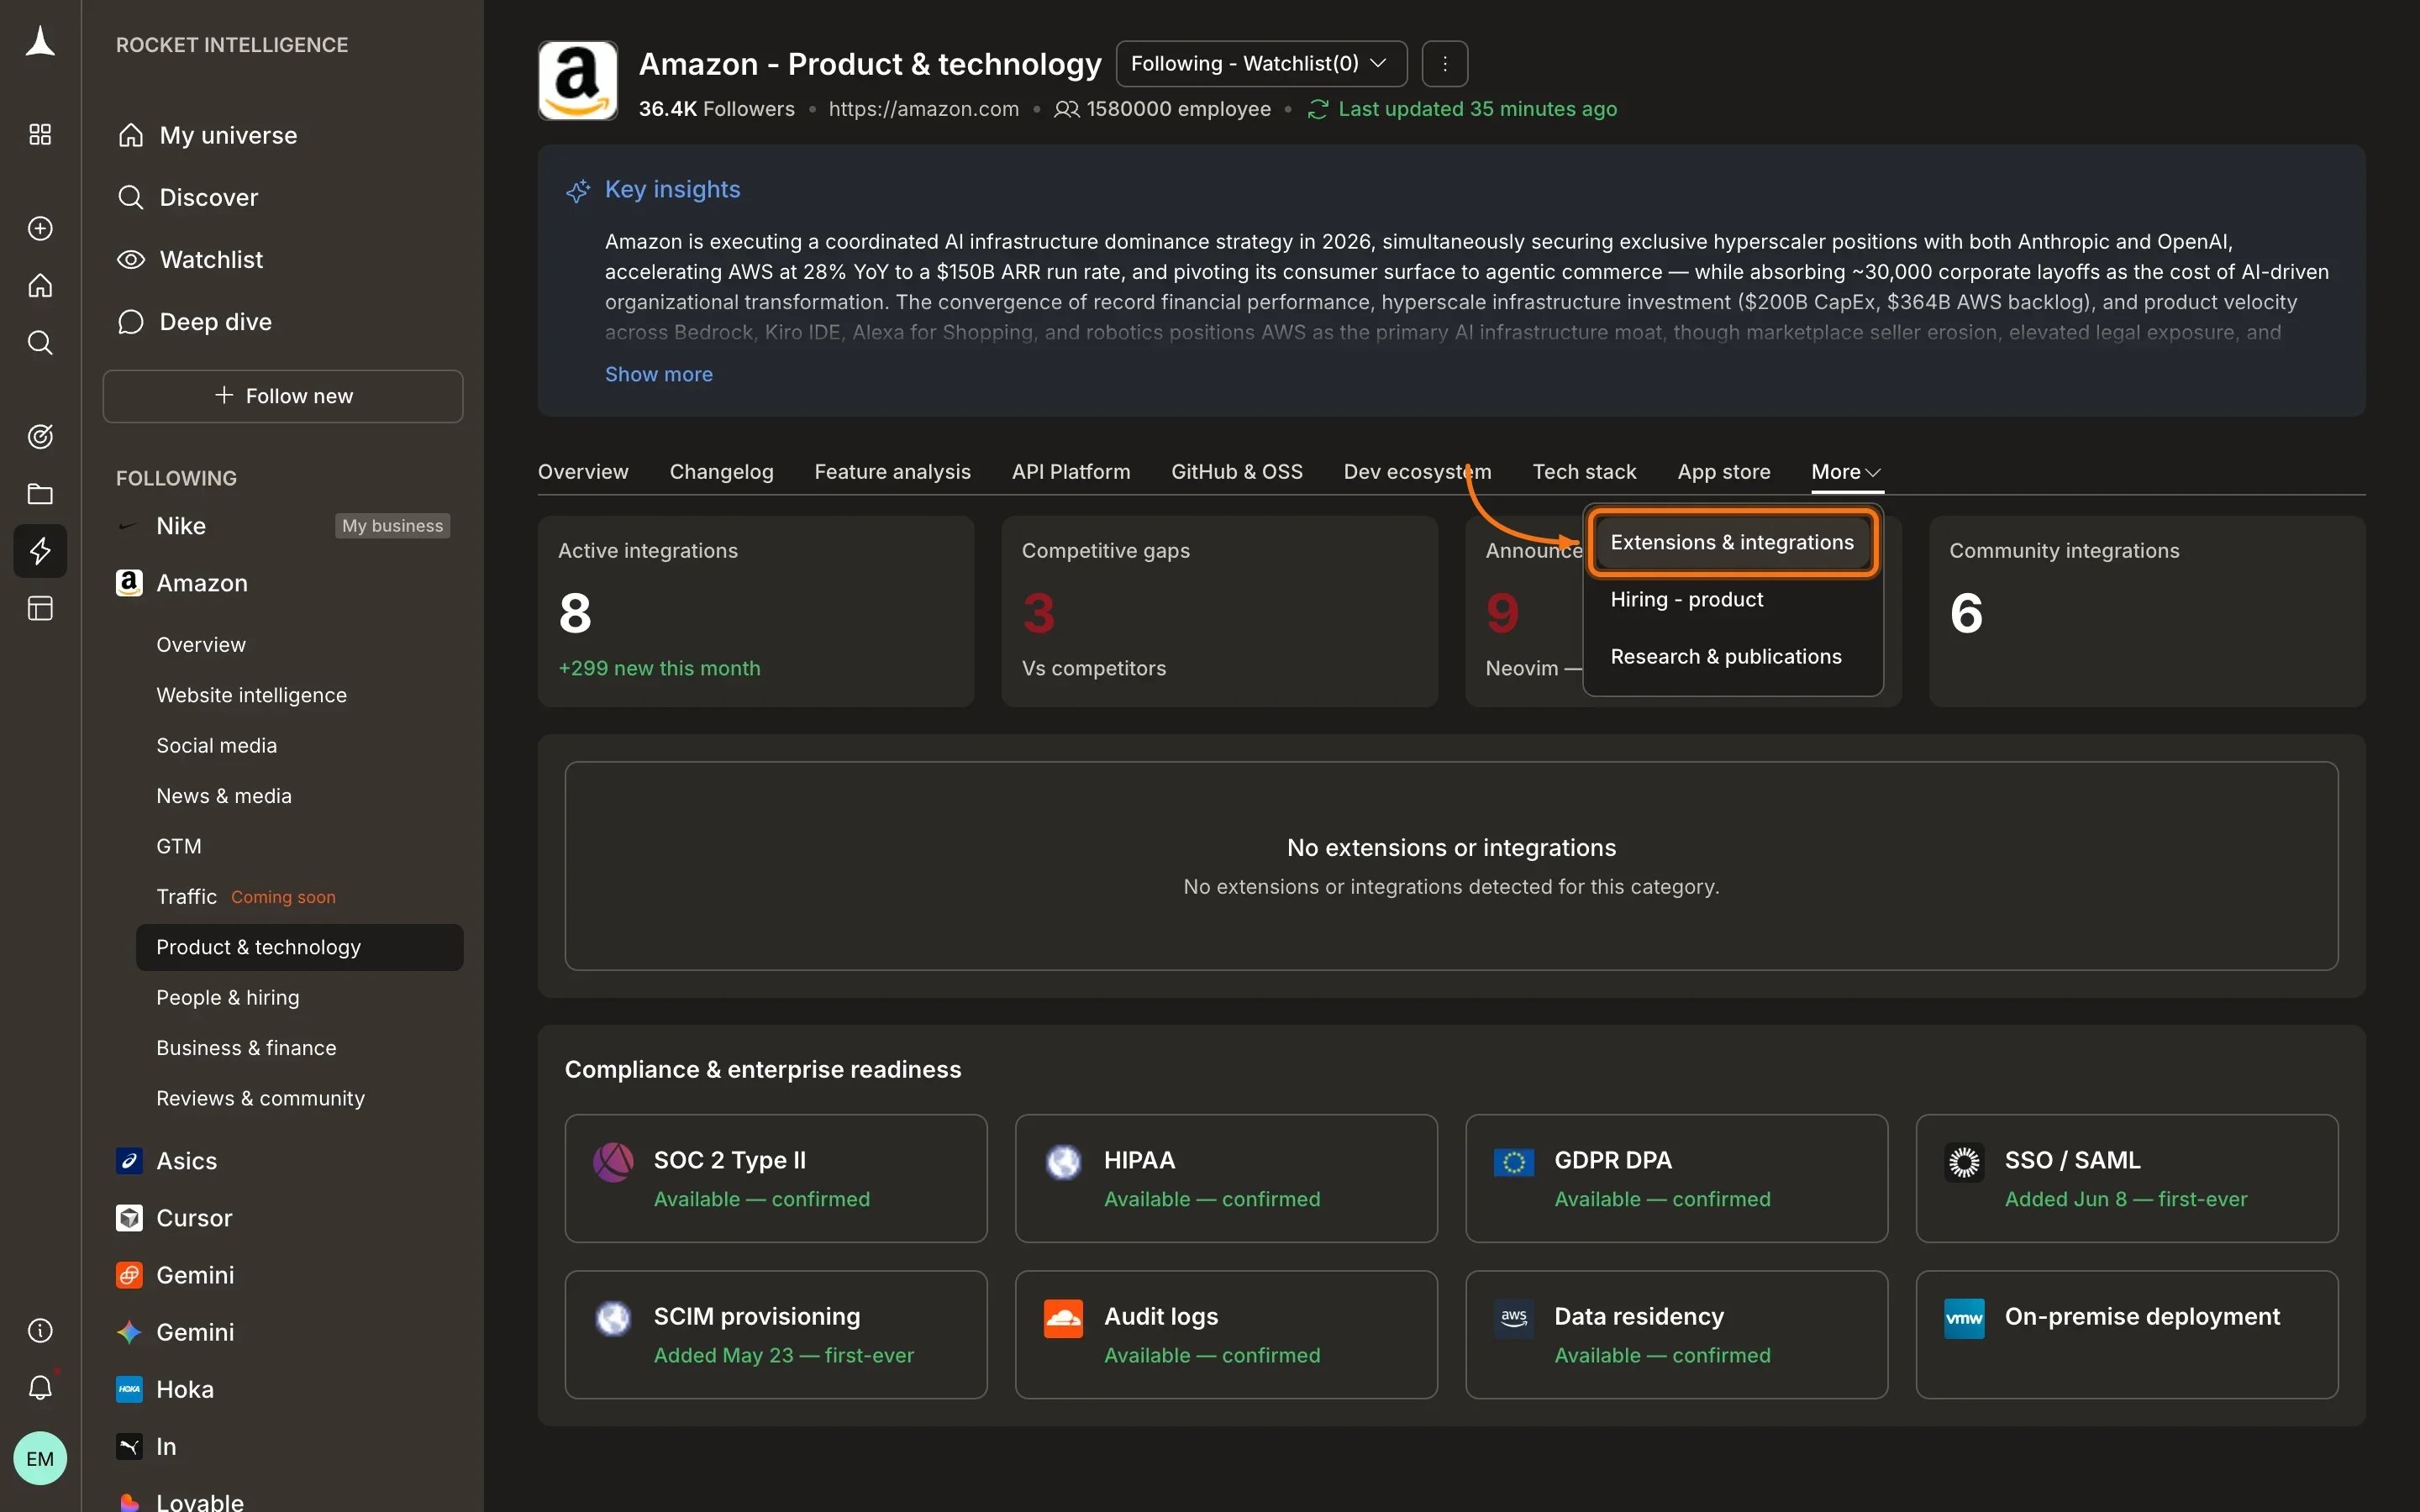Click Show more under Key insights

pos(658,374)
